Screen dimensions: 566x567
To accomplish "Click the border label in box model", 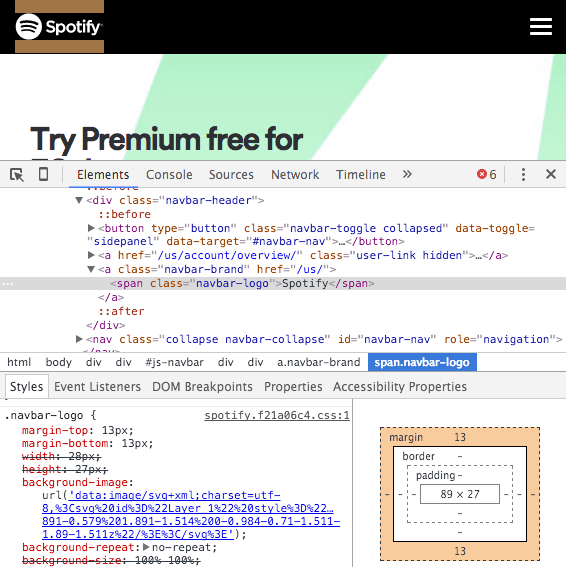I will tap(418, 456).
